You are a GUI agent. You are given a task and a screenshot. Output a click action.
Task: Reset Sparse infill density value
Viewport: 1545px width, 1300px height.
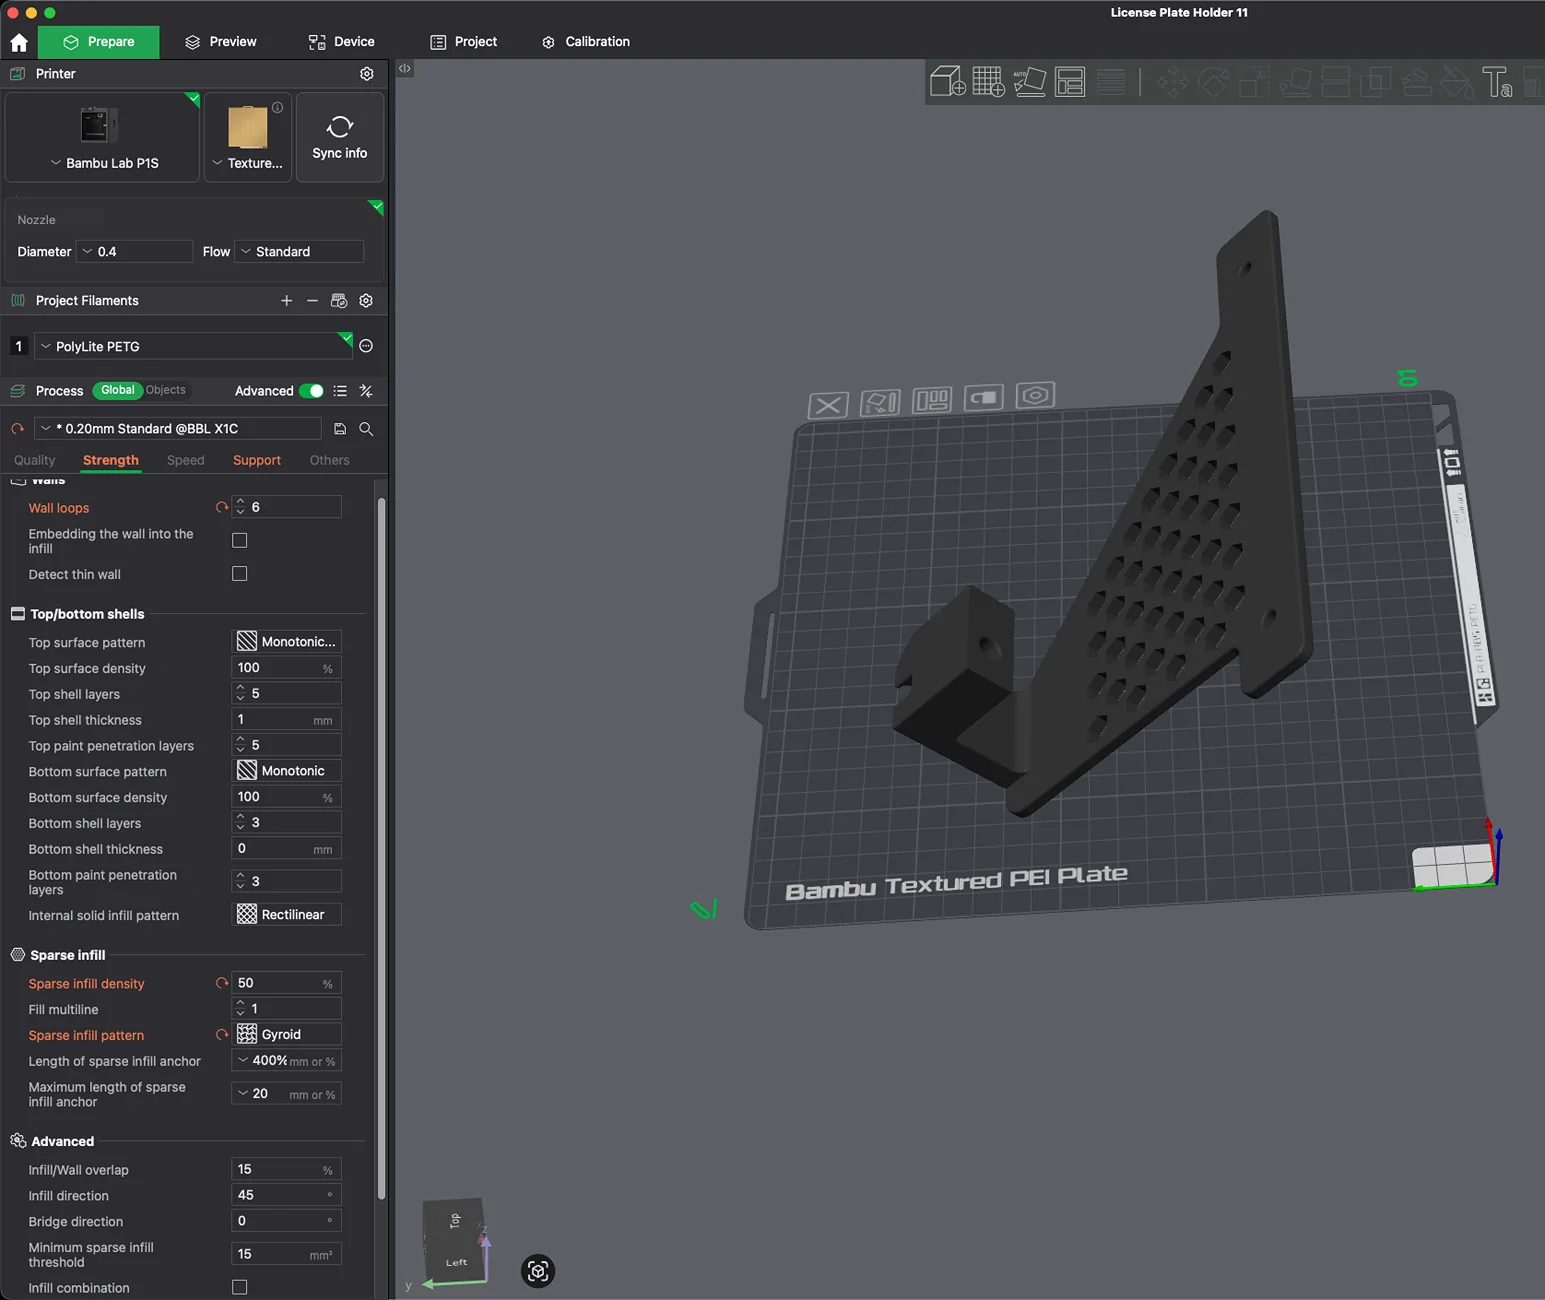[222, 984]
